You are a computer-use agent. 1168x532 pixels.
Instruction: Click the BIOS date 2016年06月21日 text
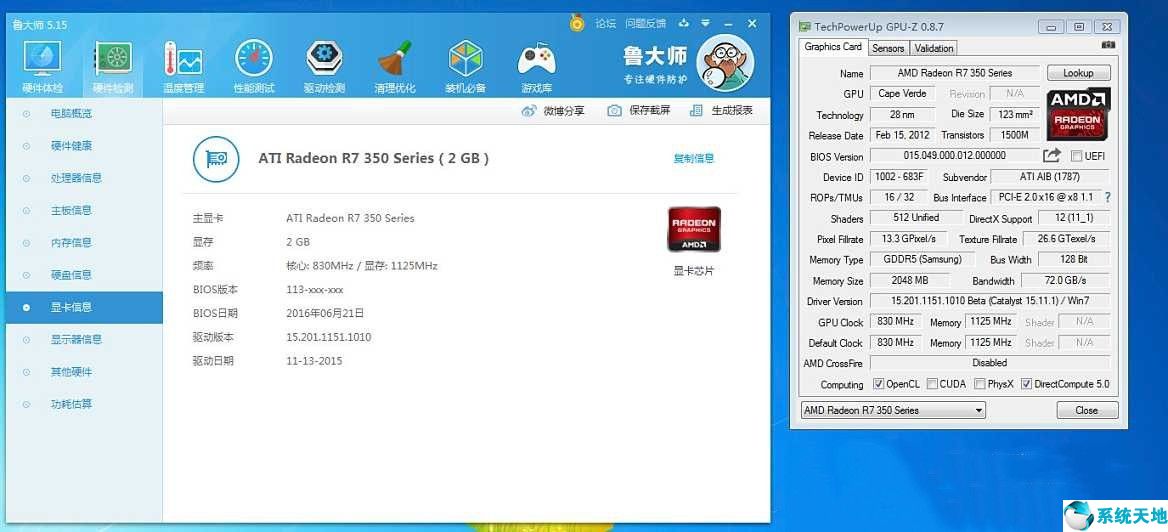325,314
